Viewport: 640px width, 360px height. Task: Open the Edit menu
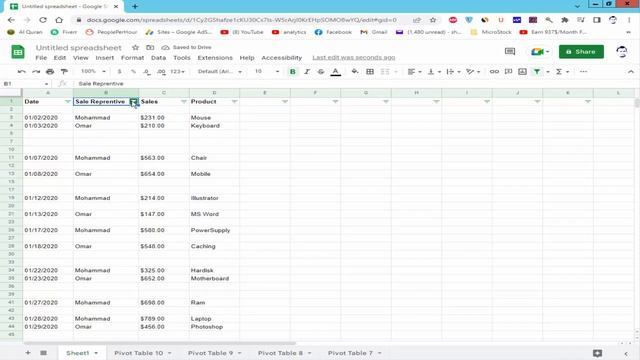click(60, 58)
